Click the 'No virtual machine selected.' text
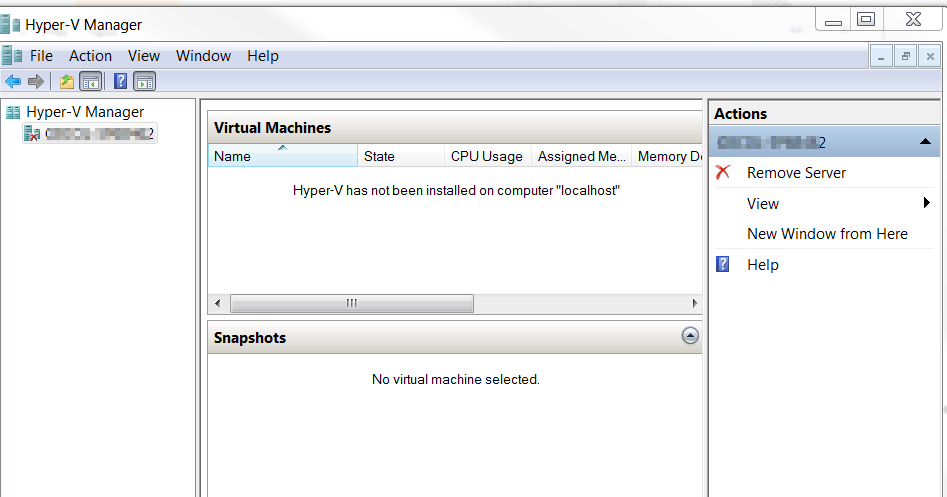 455,379
